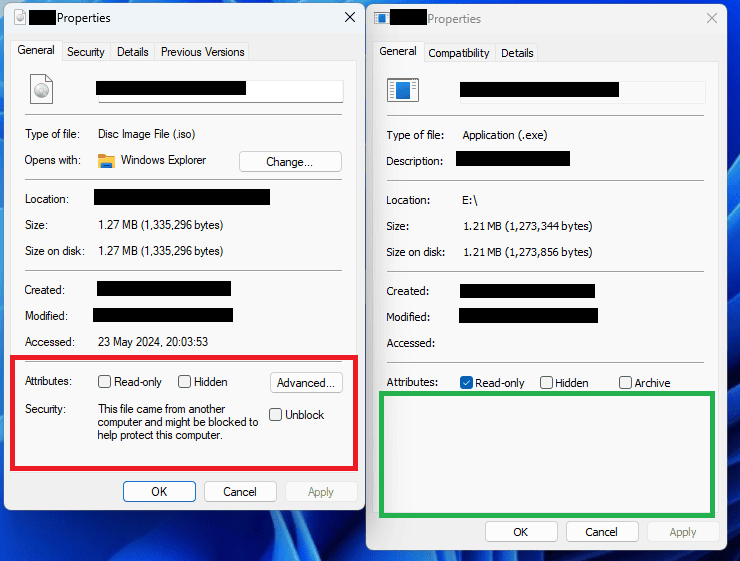Toggle Hidden checkbox in EXE properties
The image size is (740, 561).
[547, 383]
